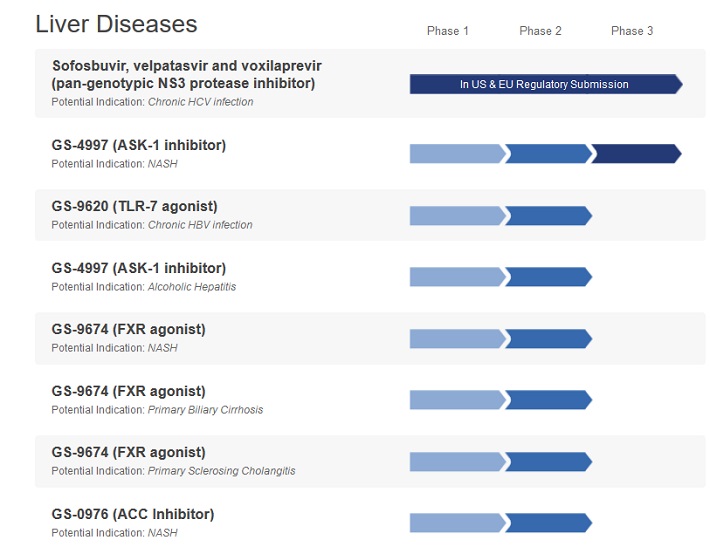The width and height of the screenshot is (710, 547).
Task: Click Phase 2 segment of GS-0976 bar
Action: point(548,523)
